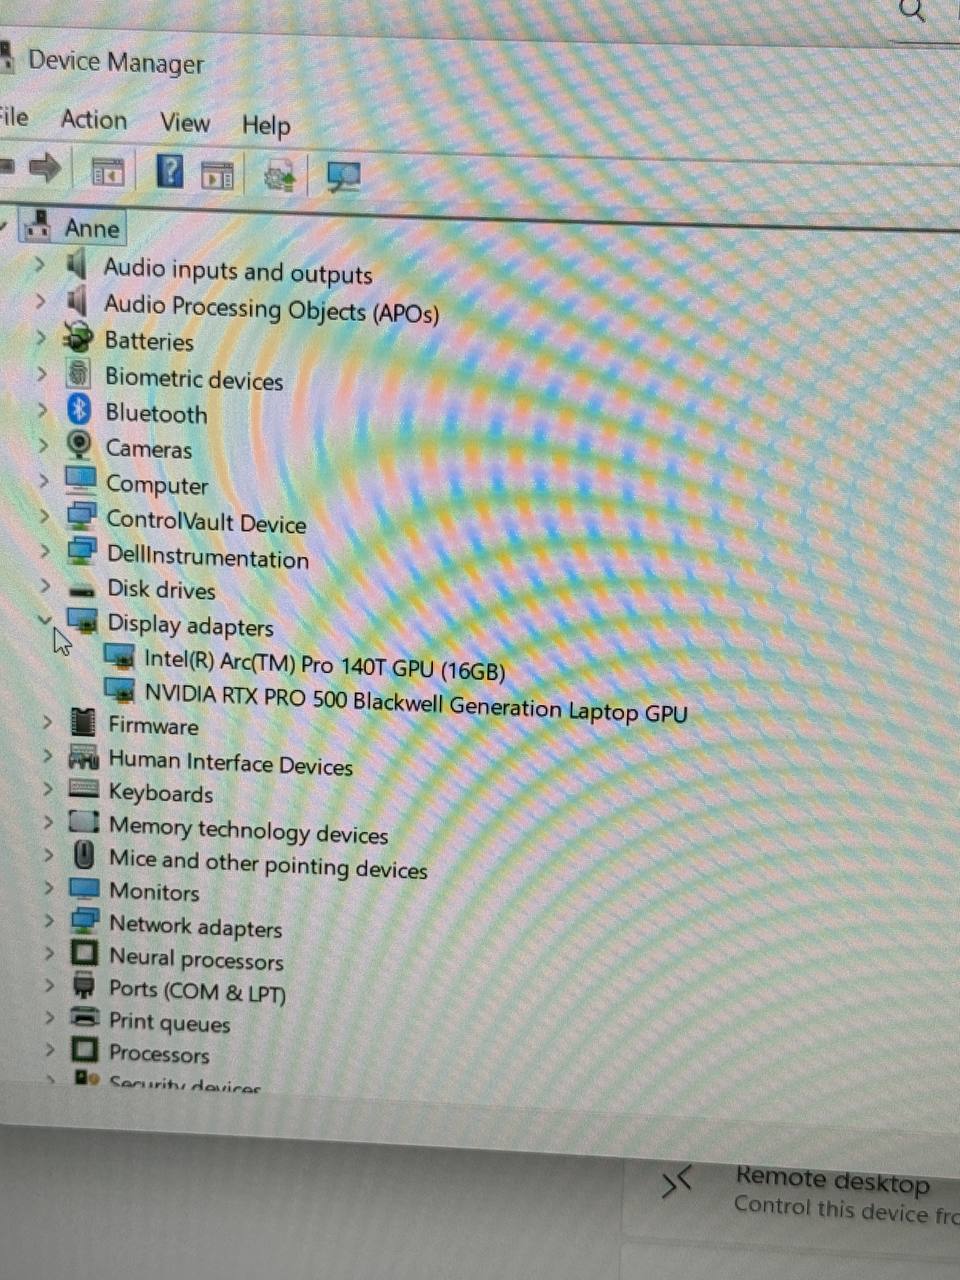Select the Memory technology devices row
960x1280 pixels.
248,830
